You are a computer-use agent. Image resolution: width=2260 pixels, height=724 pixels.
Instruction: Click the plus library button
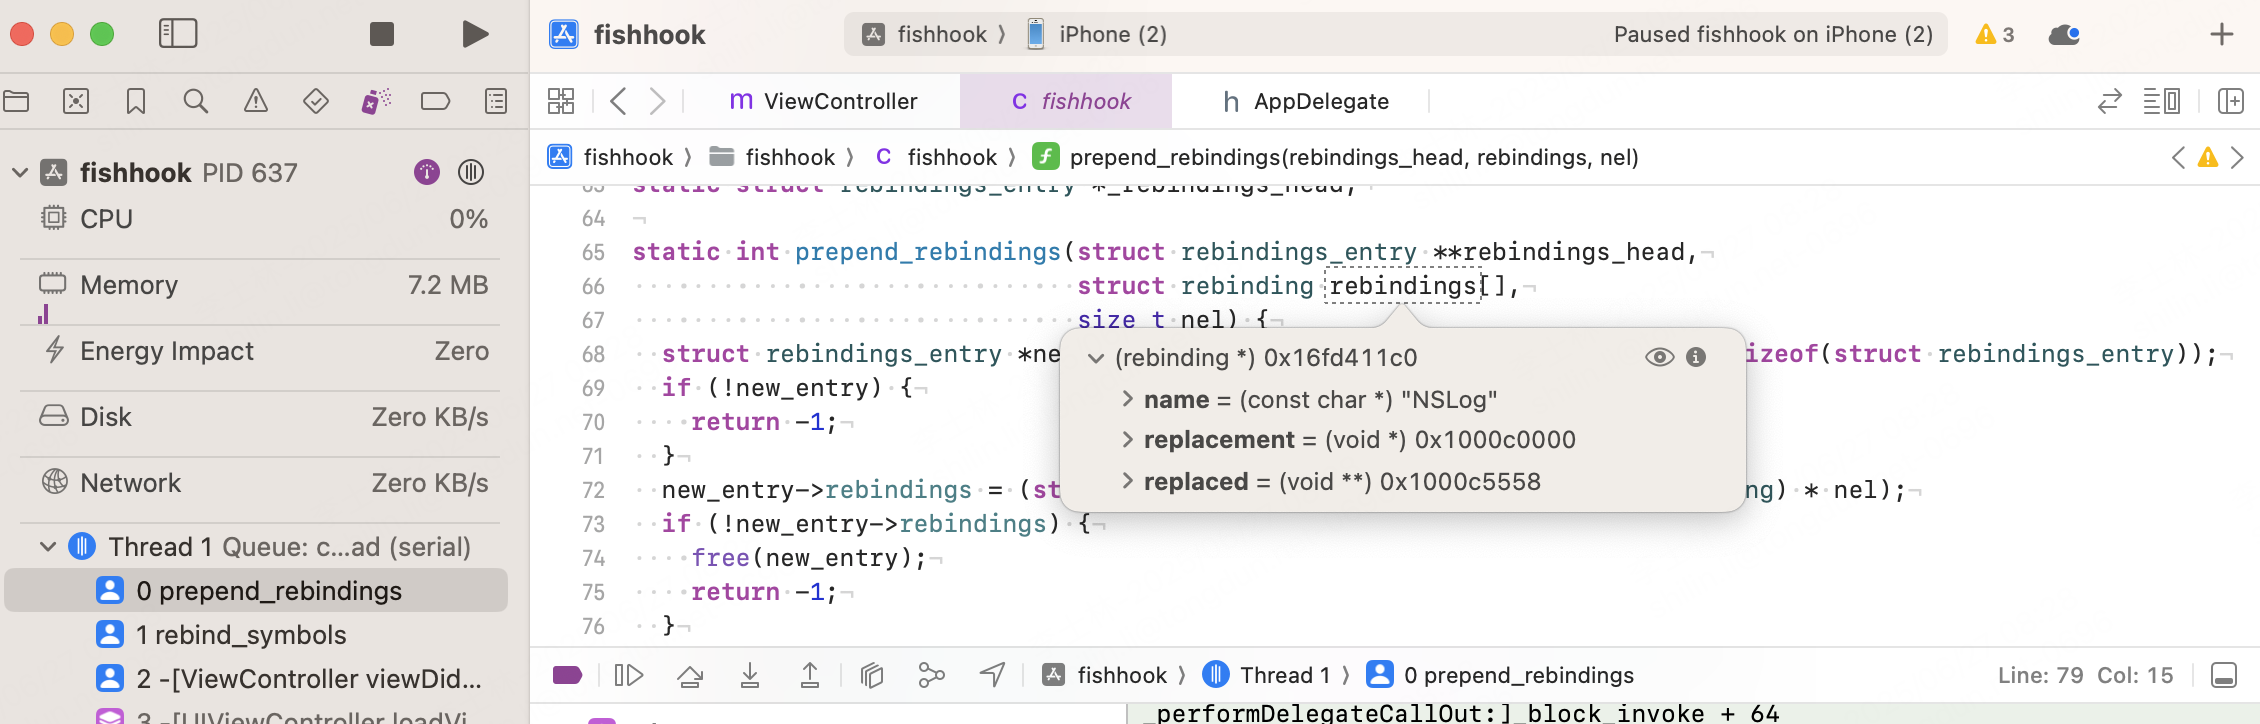click(x=2222, y=34)
